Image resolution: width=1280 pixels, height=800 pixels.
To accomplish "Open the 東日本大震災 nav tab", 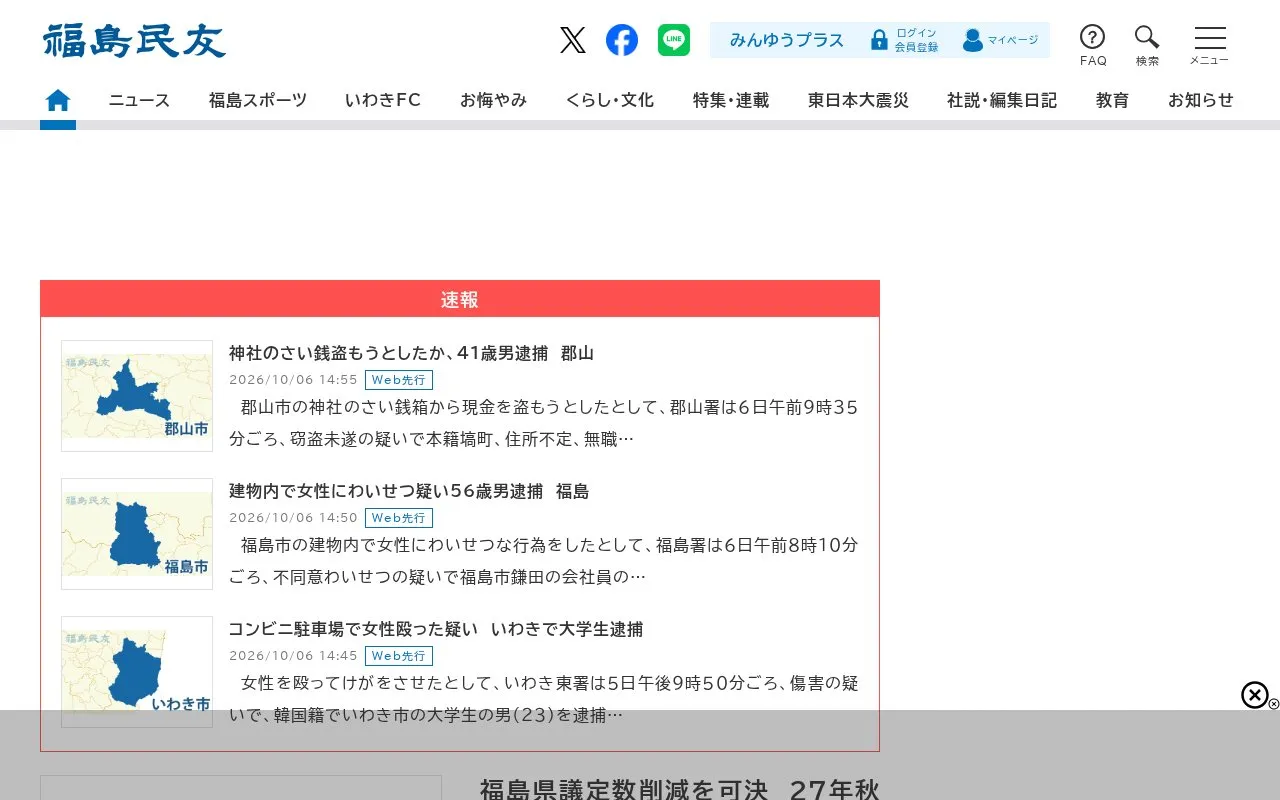I will 858,100.
